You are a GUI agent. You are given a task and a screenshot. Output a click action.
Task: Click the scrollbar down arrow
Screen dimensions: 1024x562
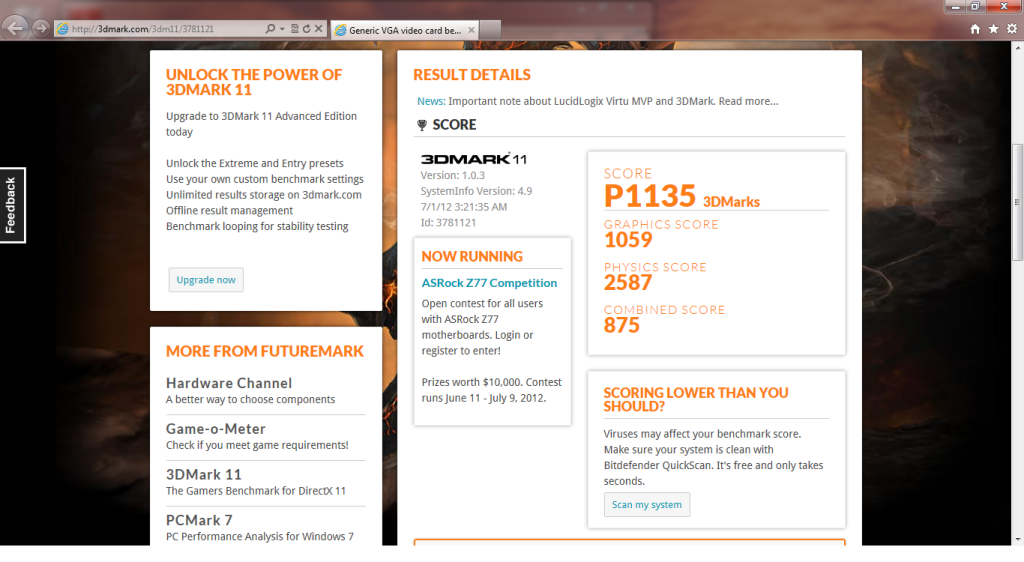(1017, 540)
